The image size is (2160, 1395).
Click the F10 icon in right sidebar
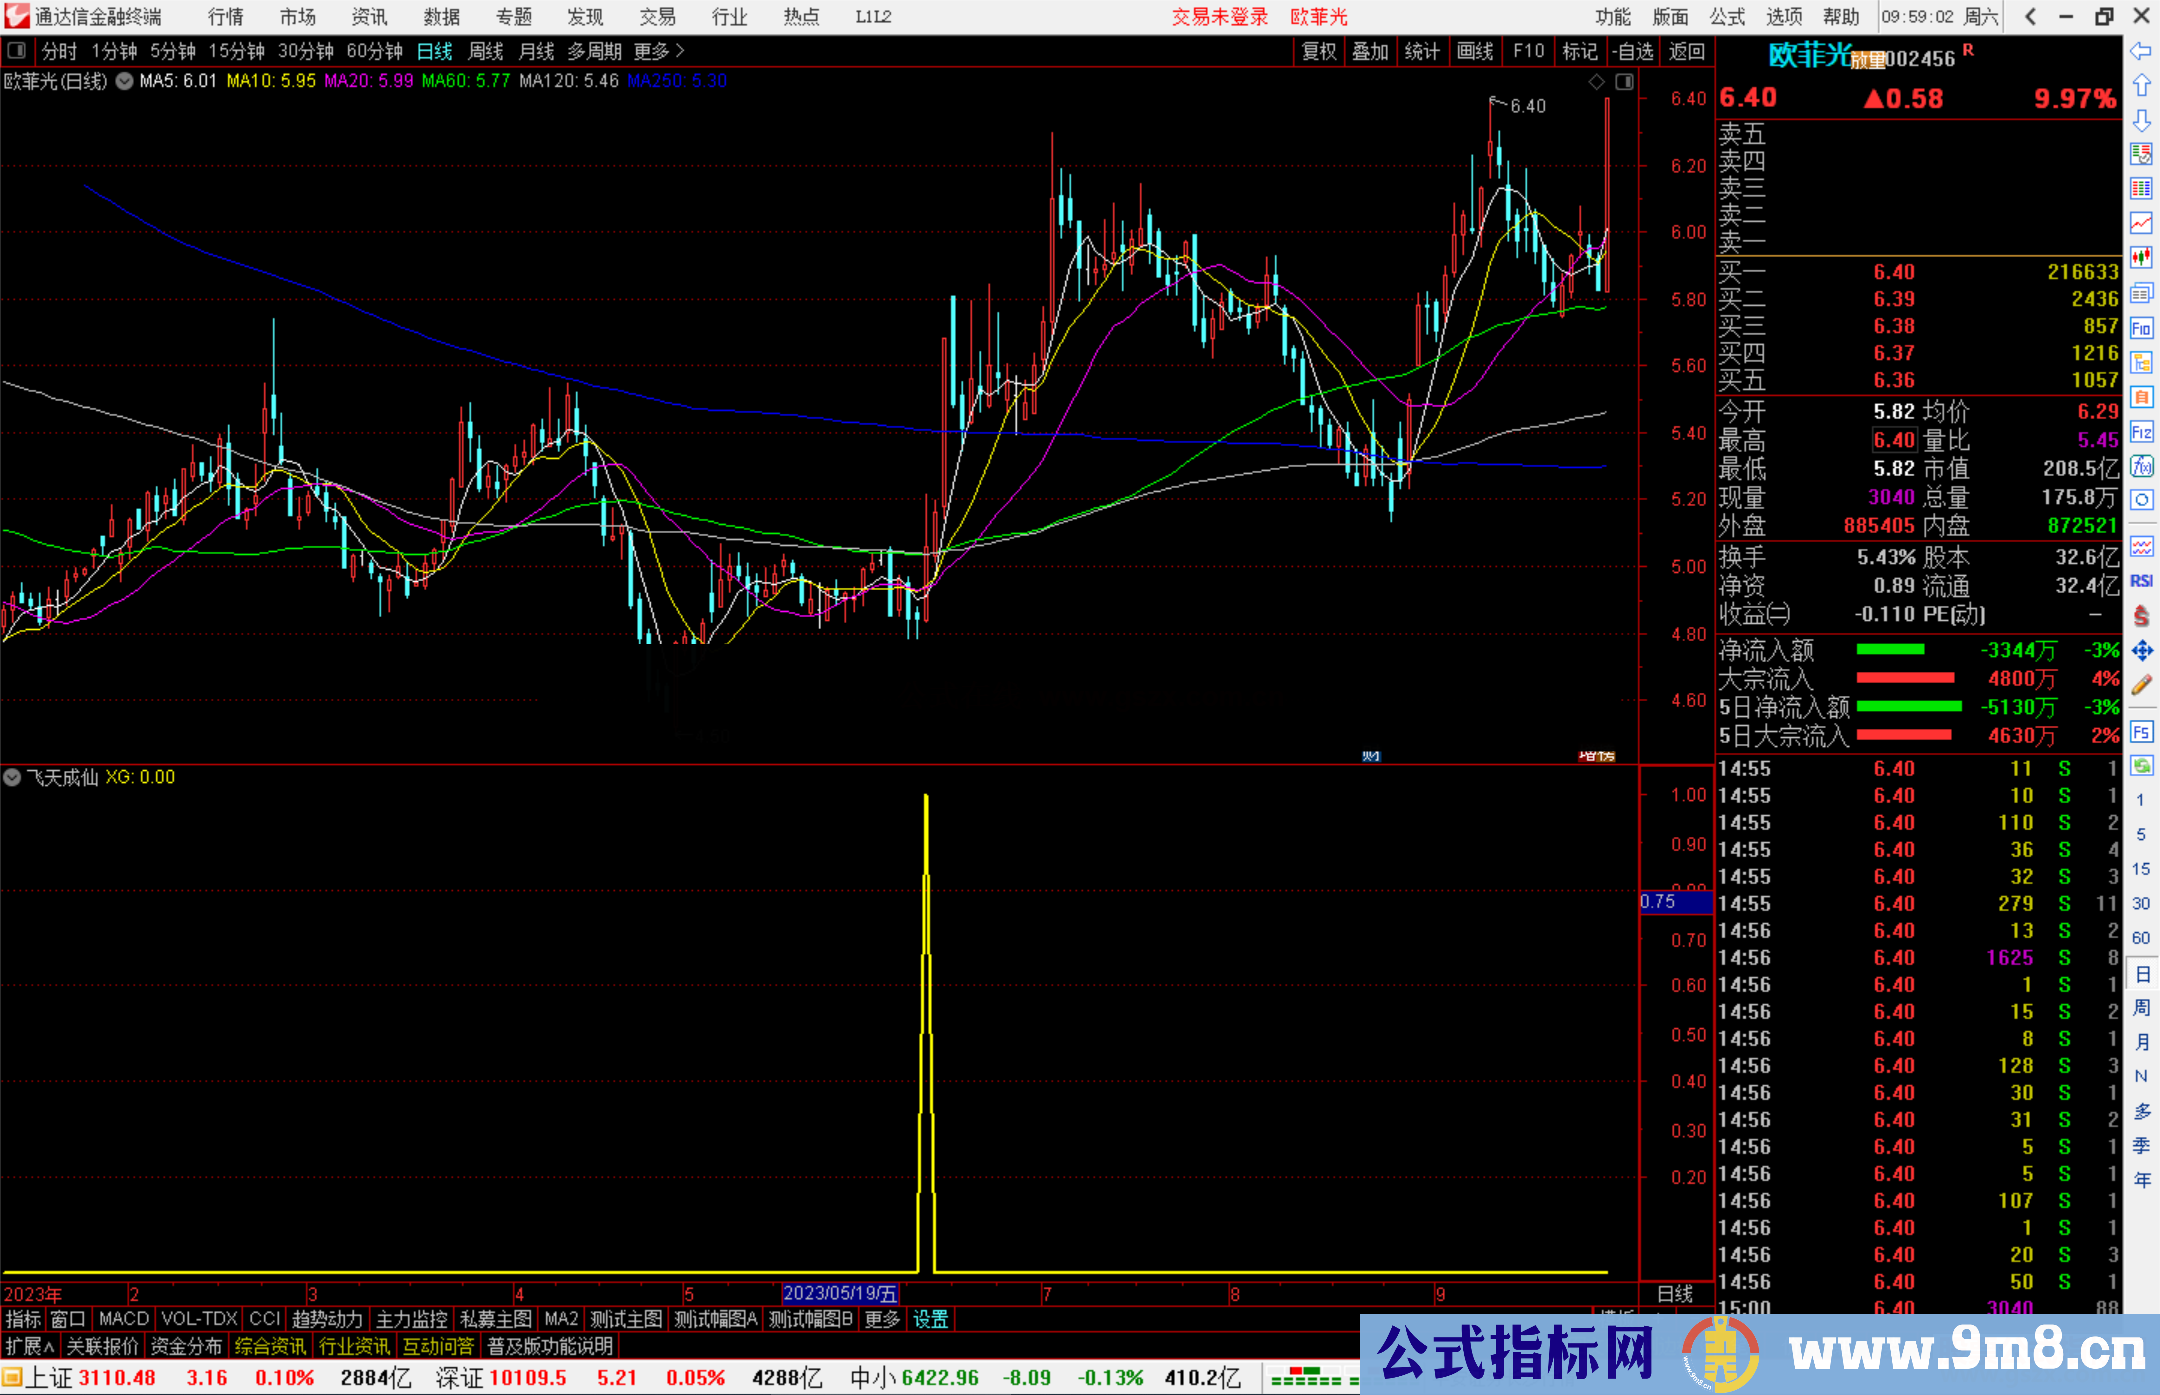(x=2141, y=328)
